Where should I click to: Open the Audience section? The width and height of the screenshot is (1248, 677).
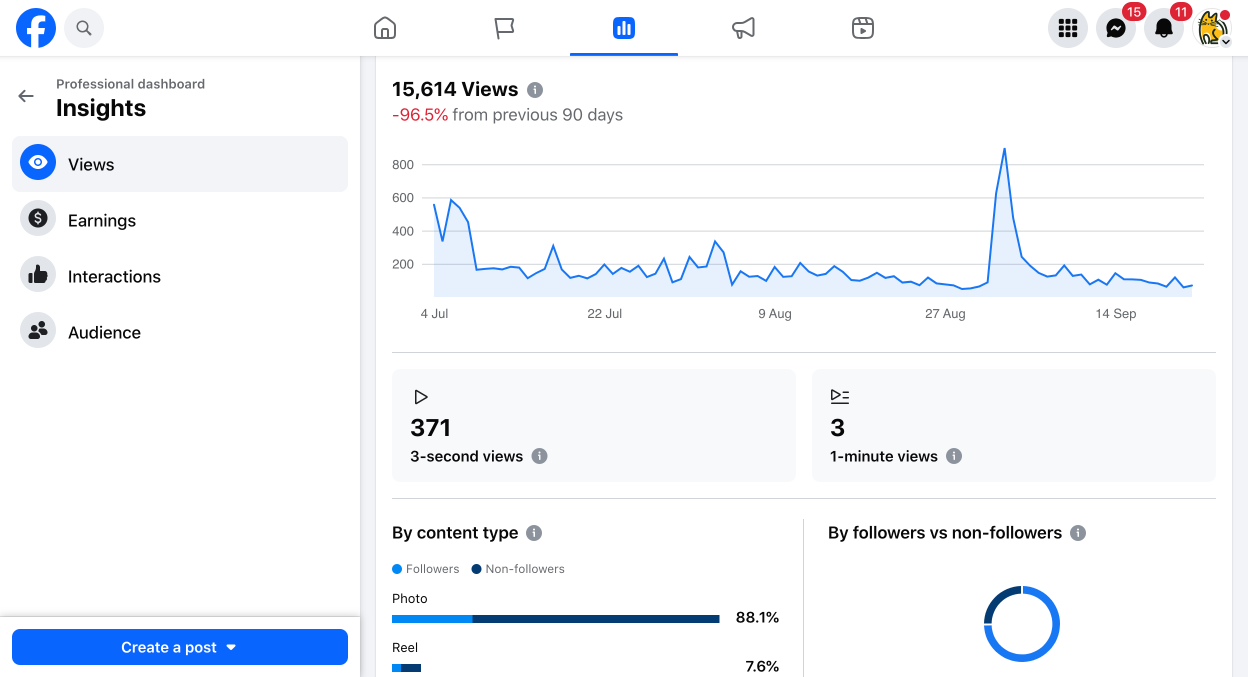click(180, 332)
